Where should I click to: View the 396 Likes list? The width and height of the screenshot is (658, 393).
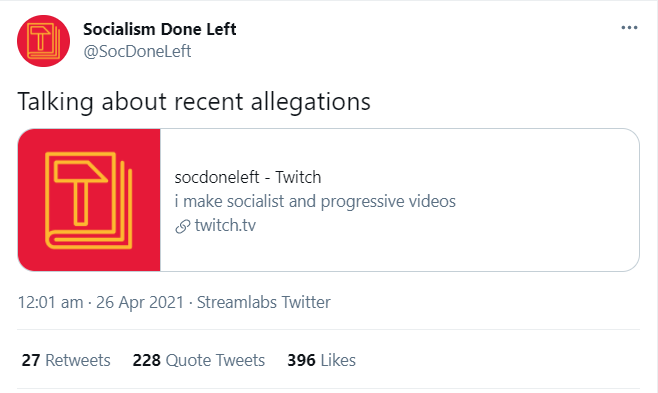coord(321,360)
